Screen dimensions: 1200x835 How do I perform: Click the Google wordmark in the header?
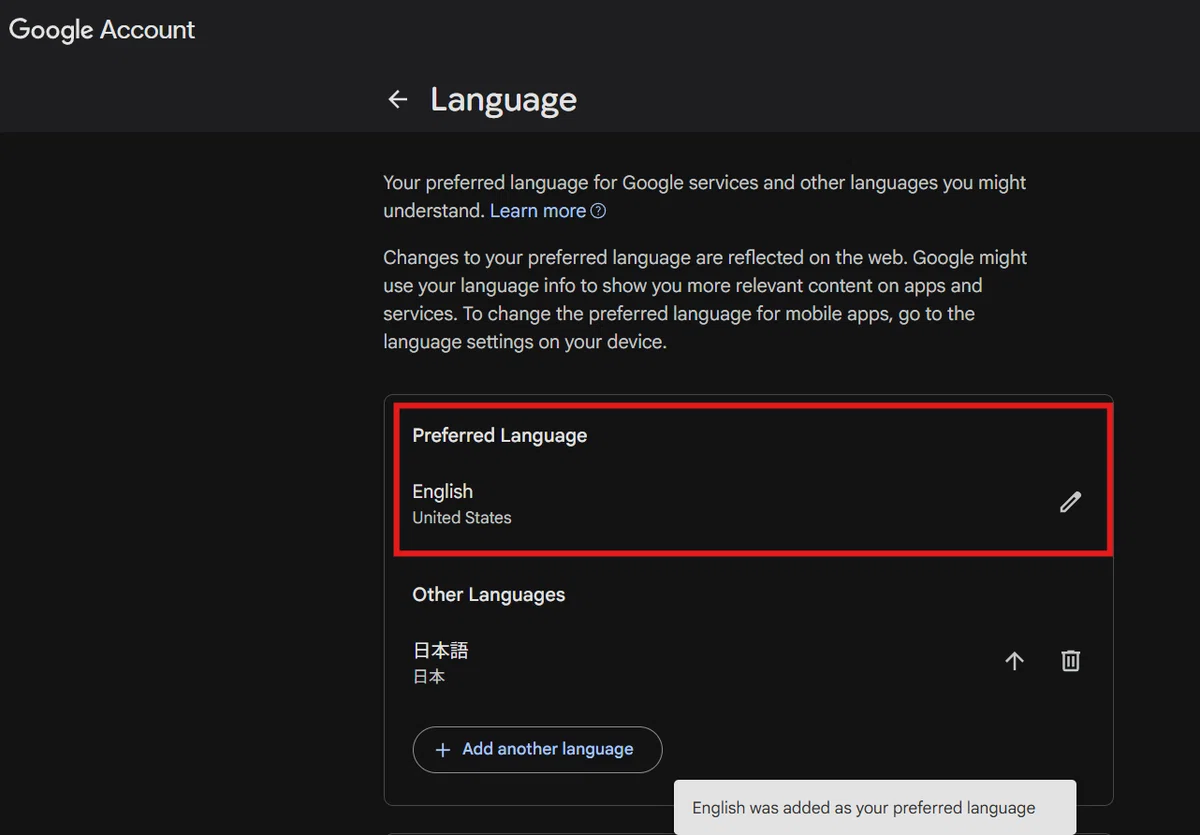51,30
